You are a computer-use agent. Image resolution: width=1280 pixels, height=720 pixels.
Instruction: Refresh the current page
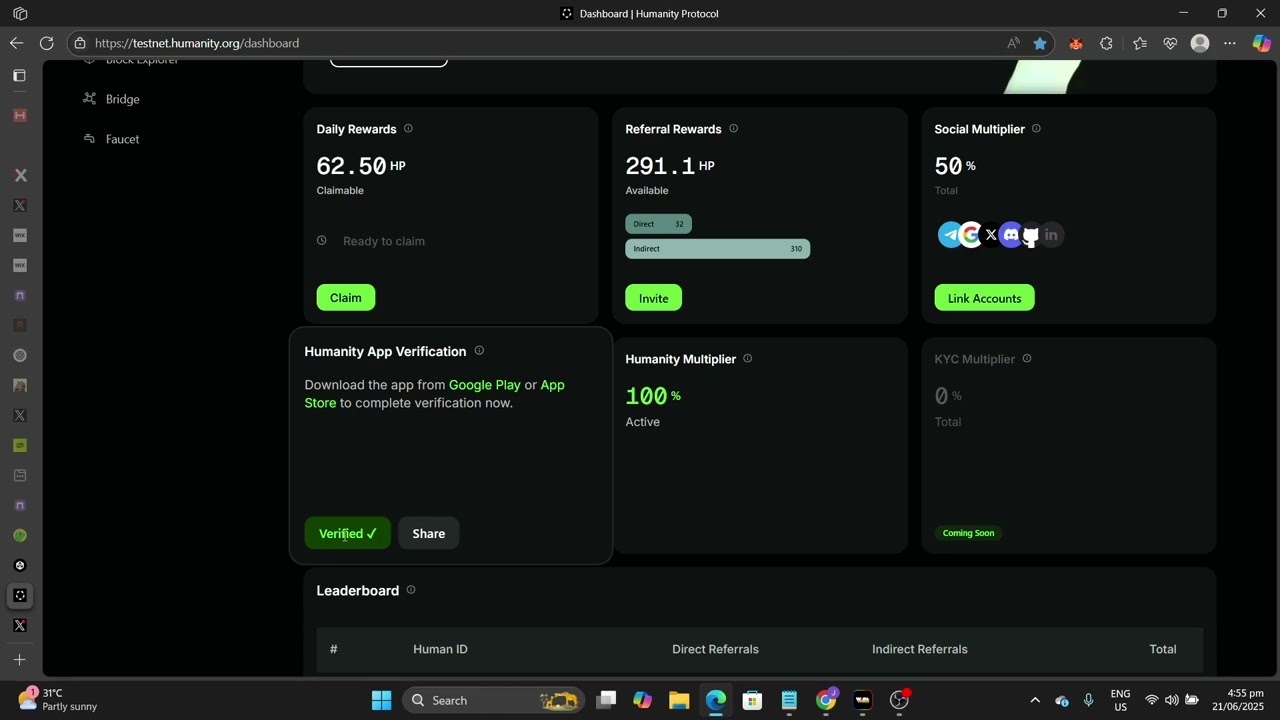pos(47,43)
